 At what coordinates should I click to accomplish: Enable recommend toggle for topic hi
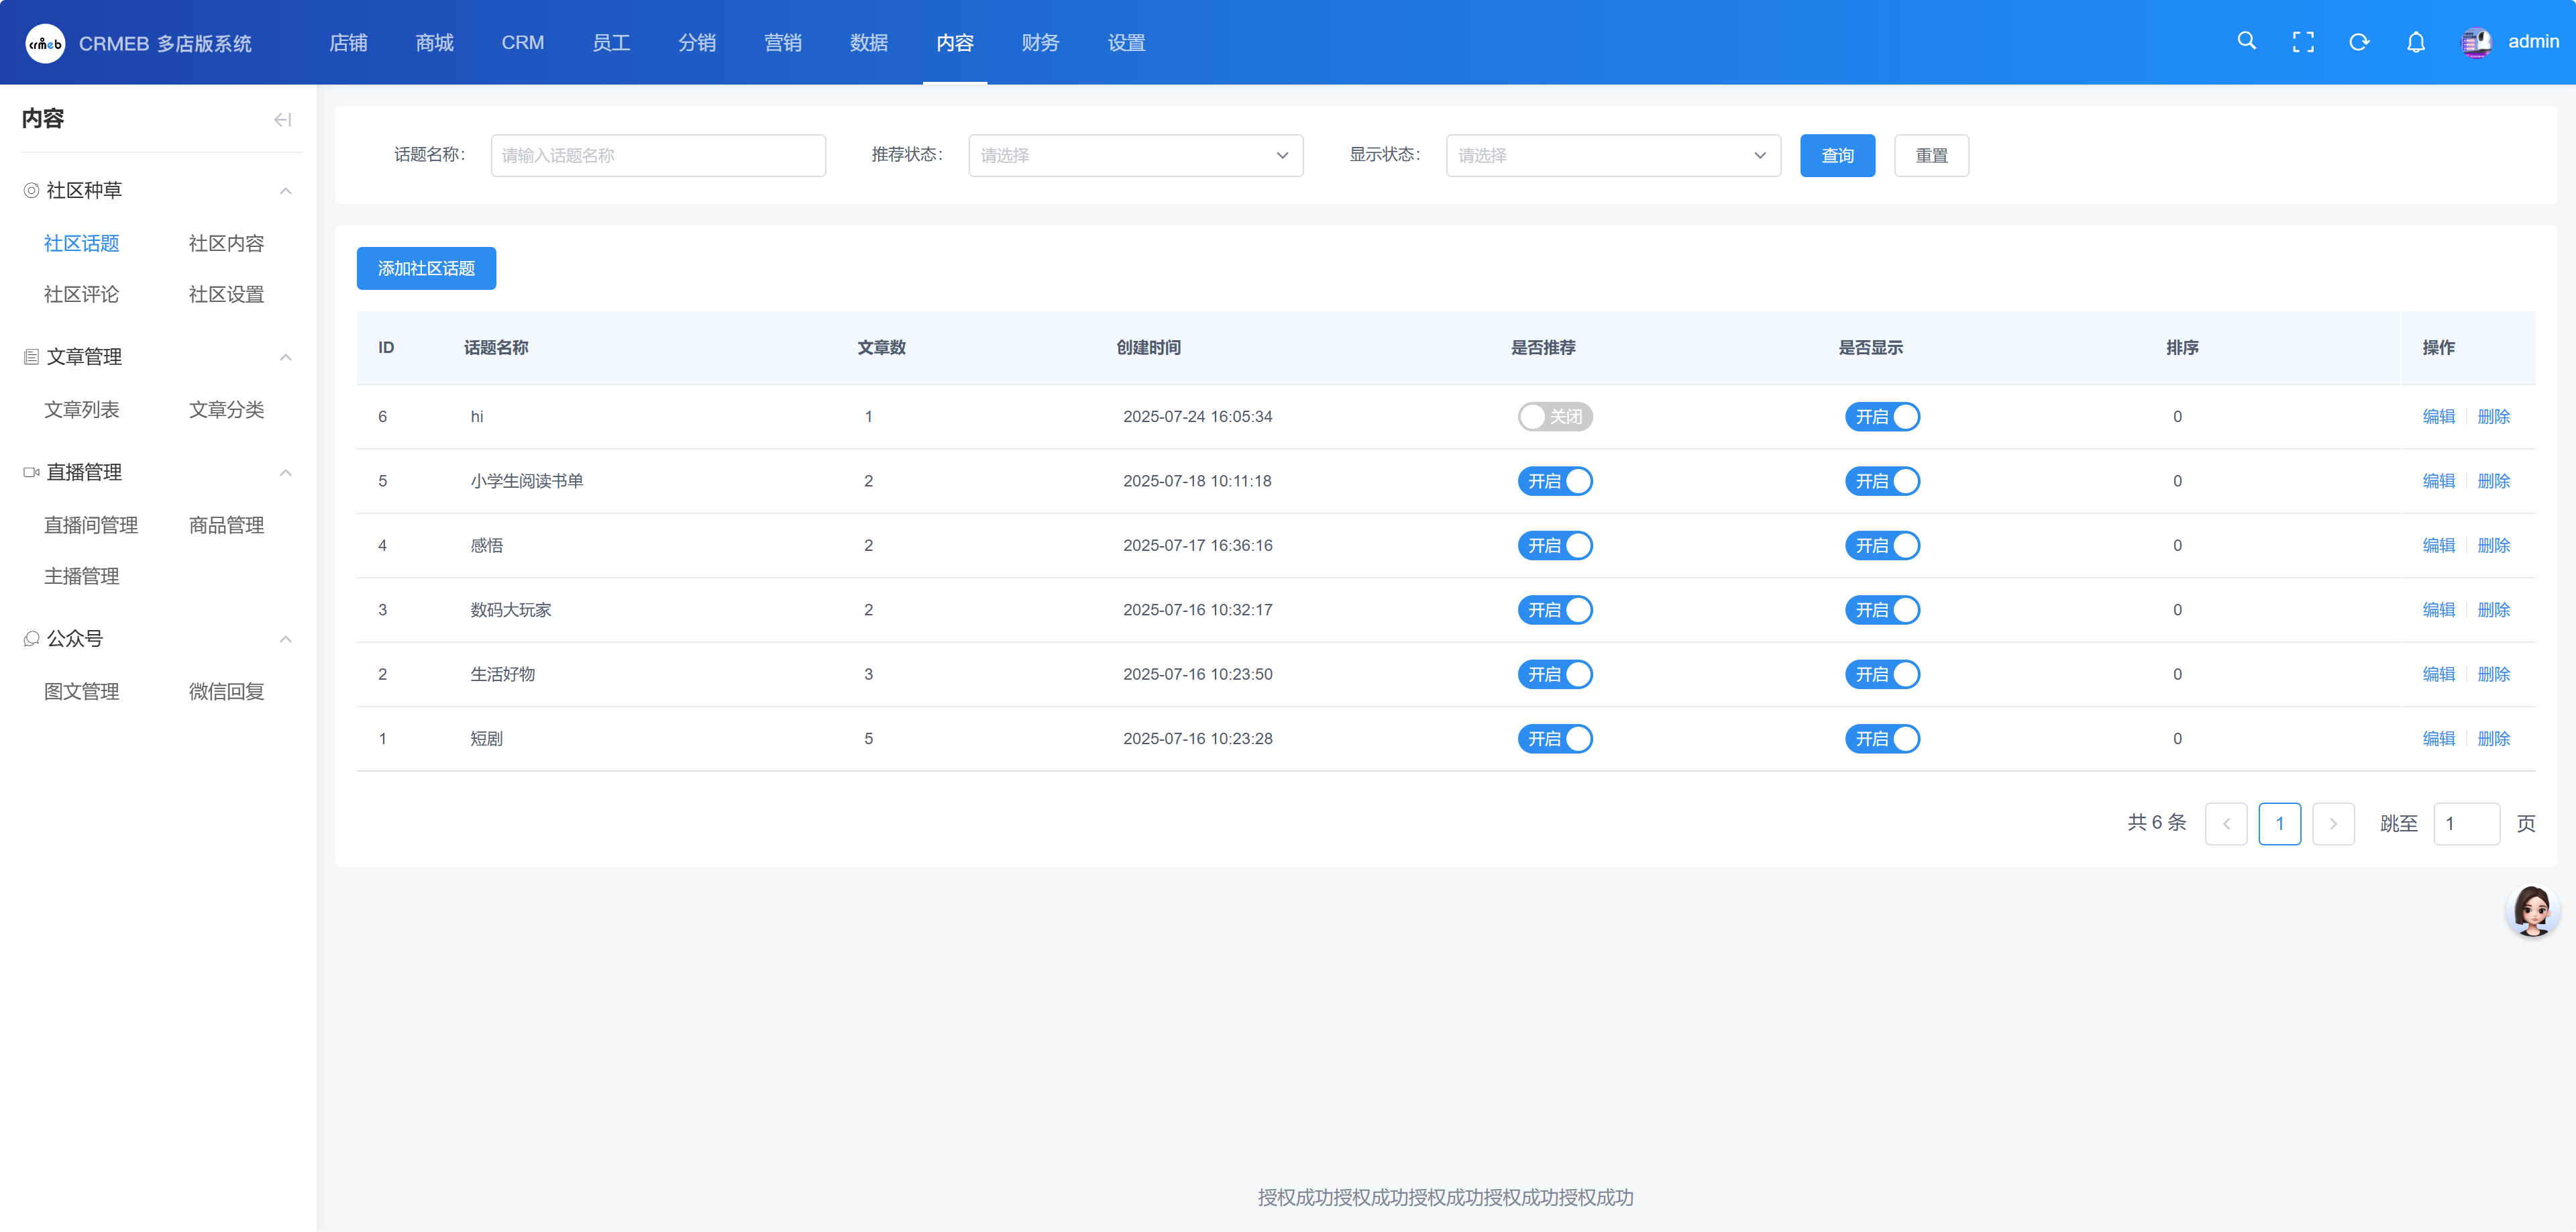pos(1554,417)
